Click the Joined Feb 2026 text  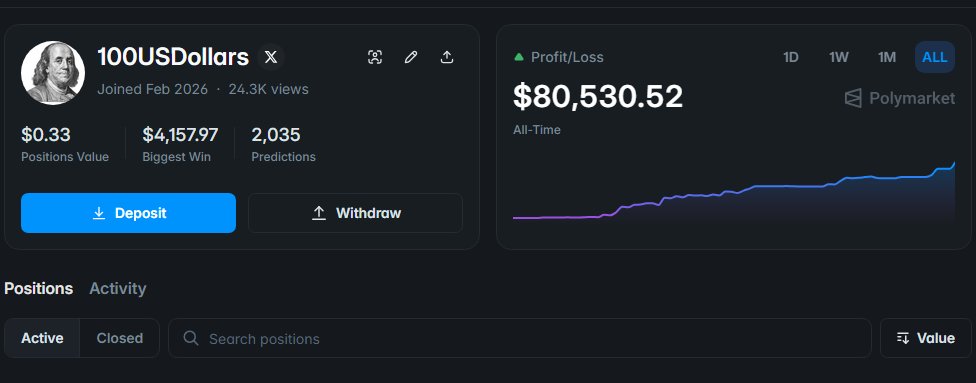point(152,89)
